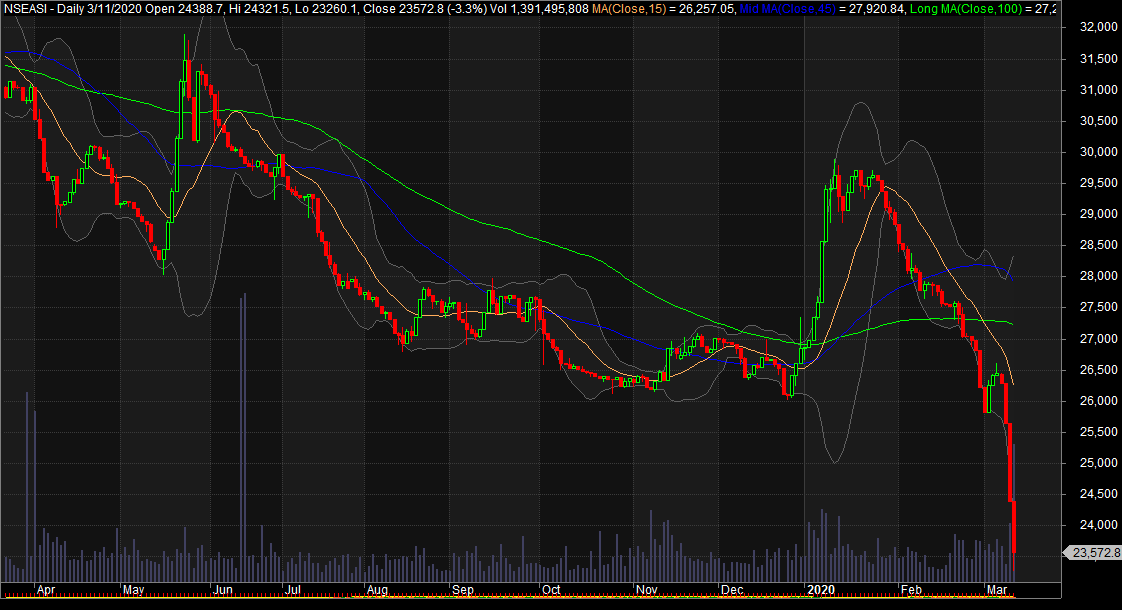The image size is (1122, 610).
Task: Click the 24,500 price axis label
Action: click(x=1098, y=494)
